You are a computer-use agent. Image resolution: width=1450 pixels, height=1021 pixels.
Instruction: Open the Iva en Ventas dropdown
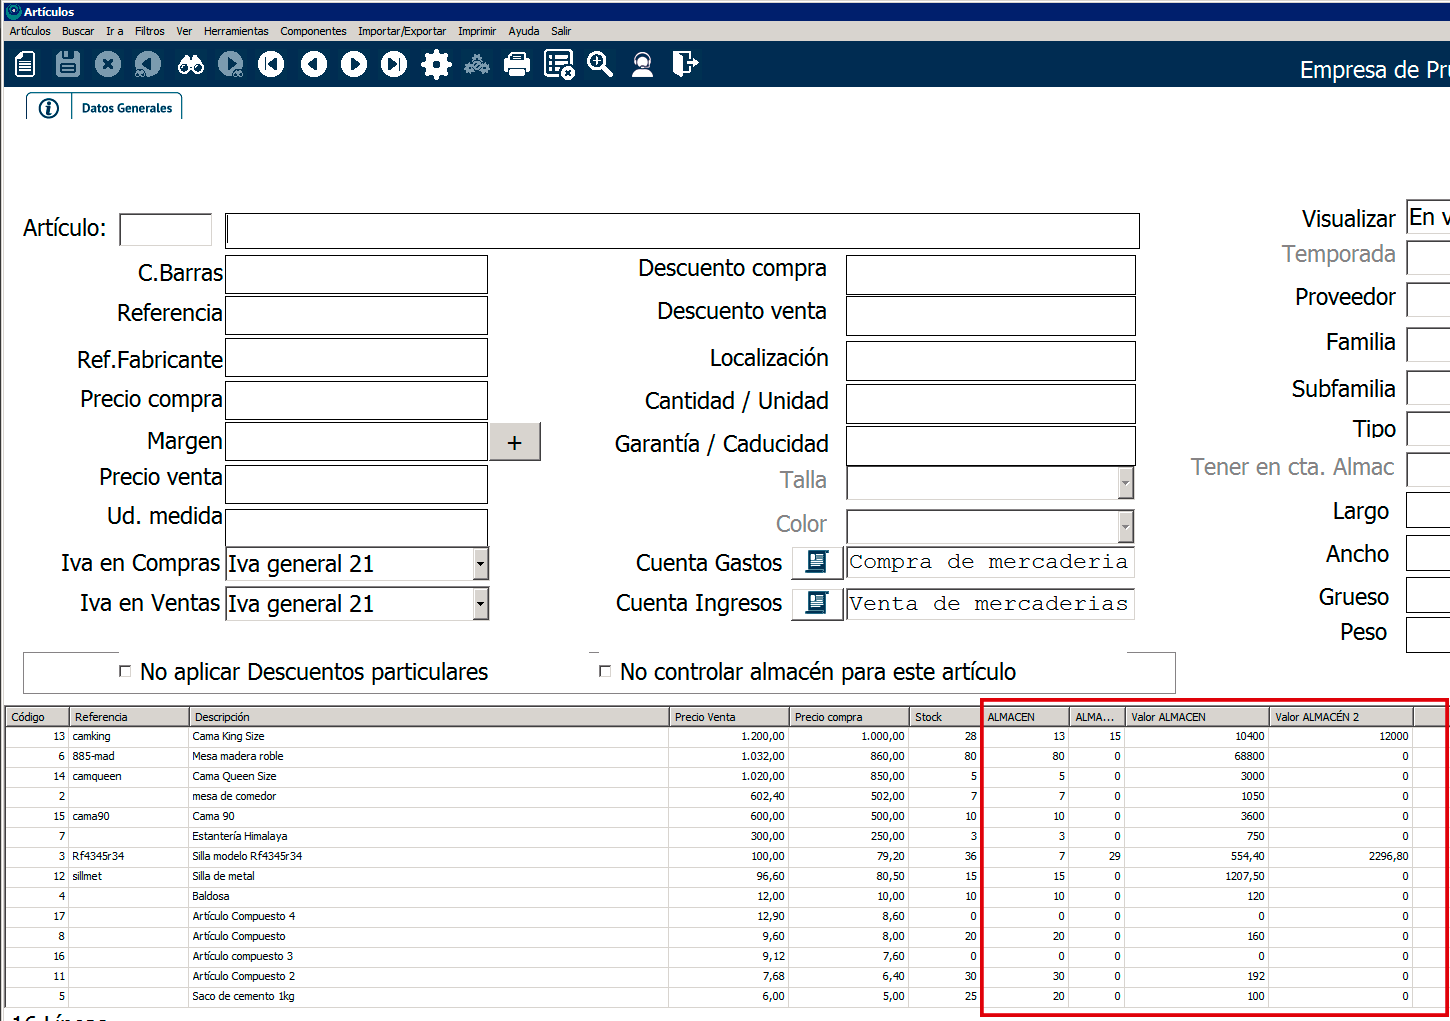[480, 604]
